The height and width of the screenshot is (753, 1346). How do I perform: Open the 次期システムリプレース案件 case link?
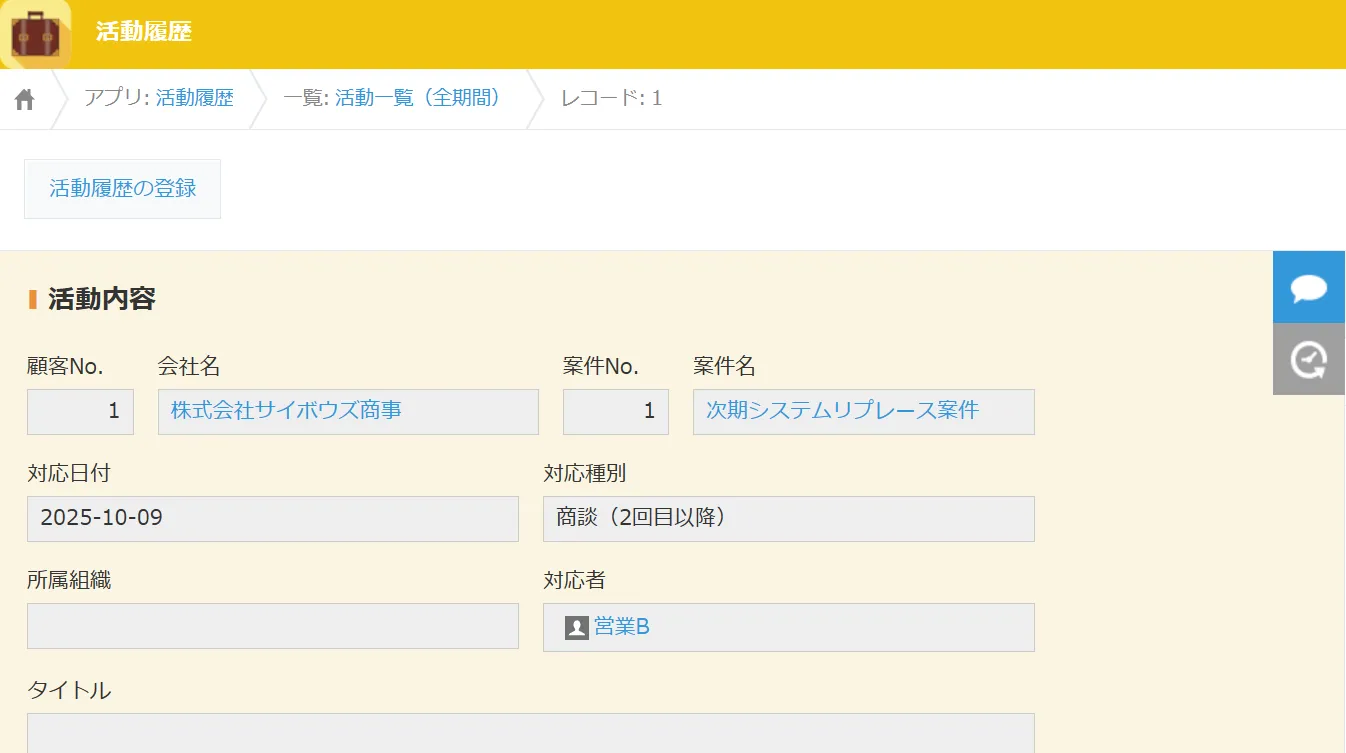pyautogui.click(x=838, y=411)
